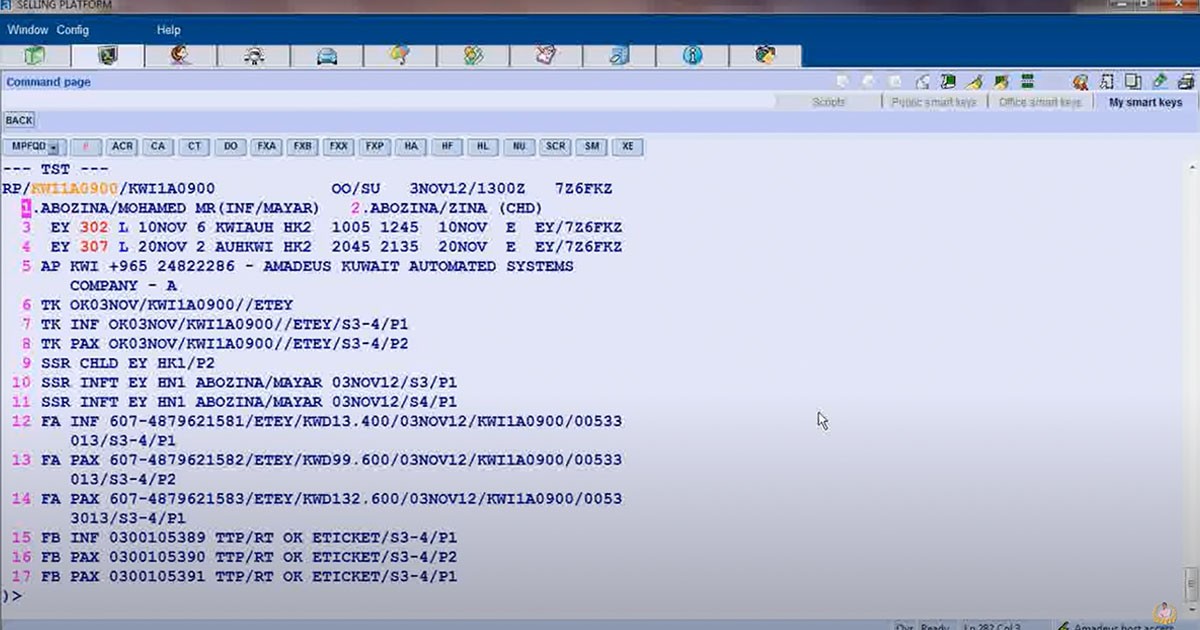This screenshot has width=1200, height=630.
Task: Click the SCR smart key
Action: pos(555,146)
